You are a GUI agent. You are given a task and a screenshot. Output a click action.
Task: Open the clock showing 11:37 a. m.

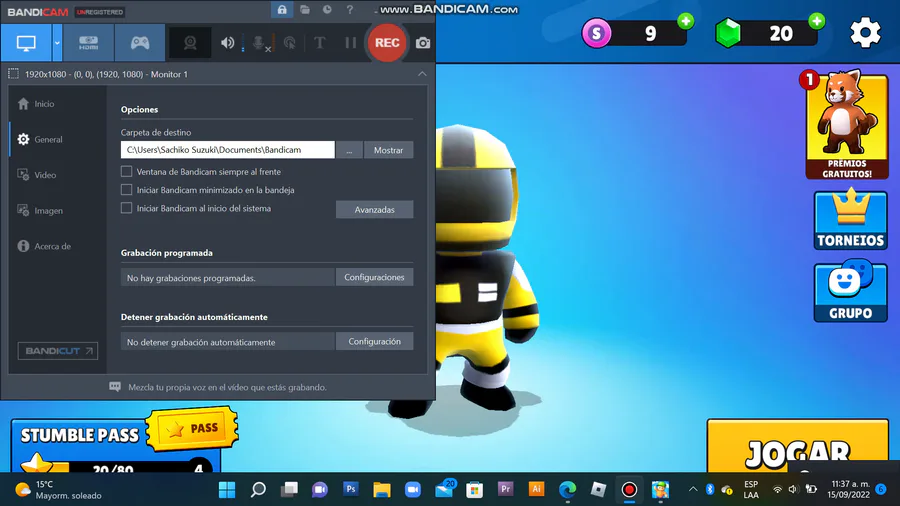[849, 489]
